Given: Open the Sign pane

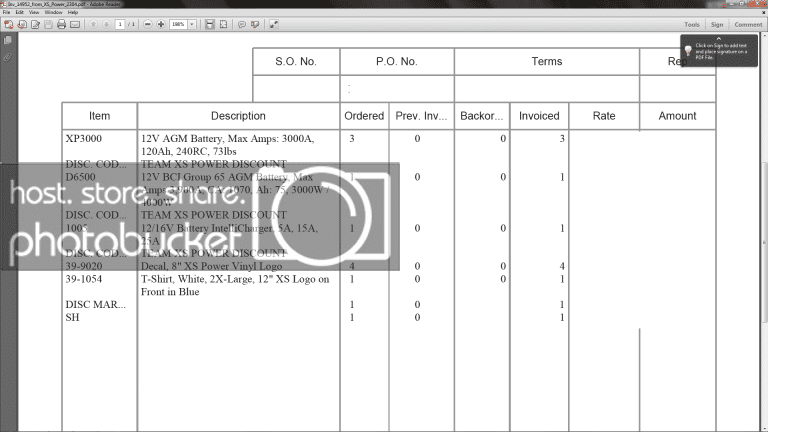Looking at the screenshot, I should 717,24.
